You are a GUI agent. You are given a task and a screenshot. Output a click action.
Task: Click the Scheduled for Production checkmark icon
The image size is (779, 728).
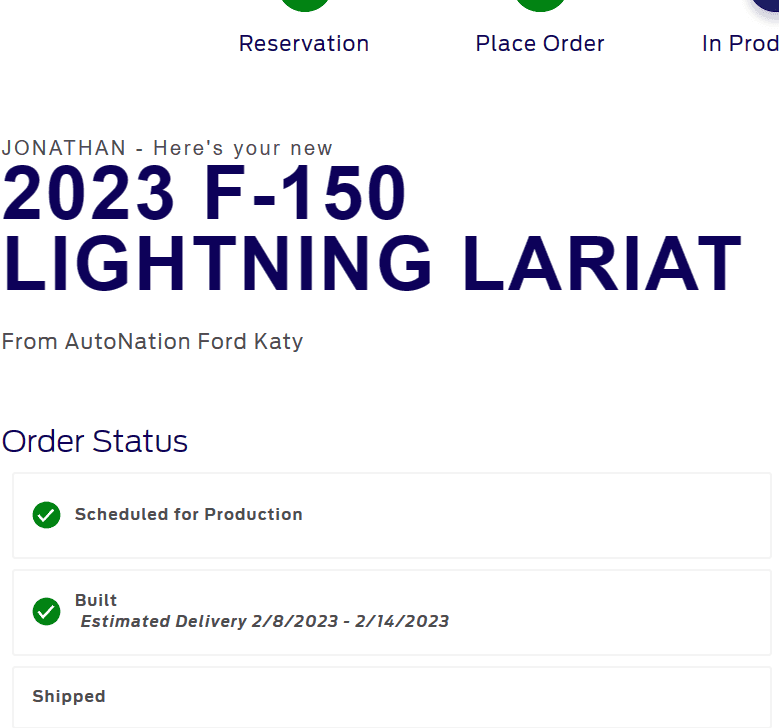coord(46,515)
